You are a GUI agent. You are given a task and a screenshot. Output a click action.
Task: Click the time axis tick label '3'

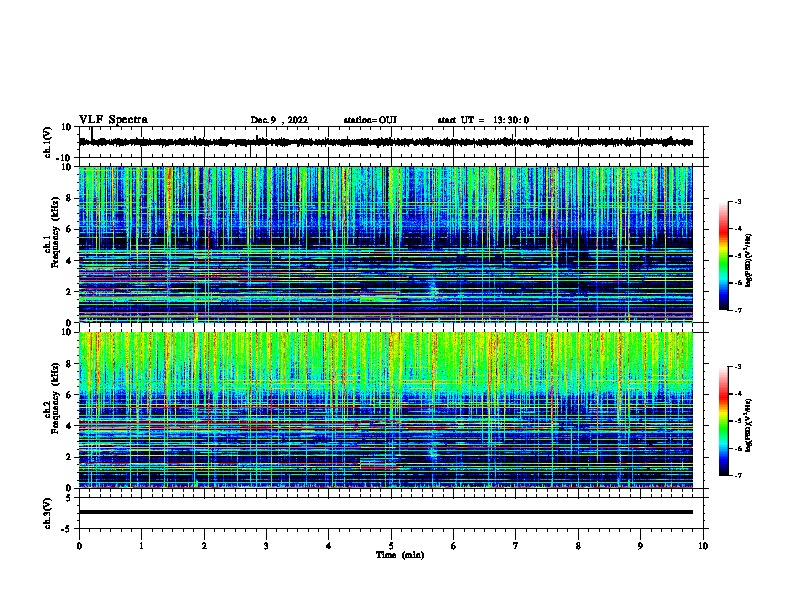[266, 546]
